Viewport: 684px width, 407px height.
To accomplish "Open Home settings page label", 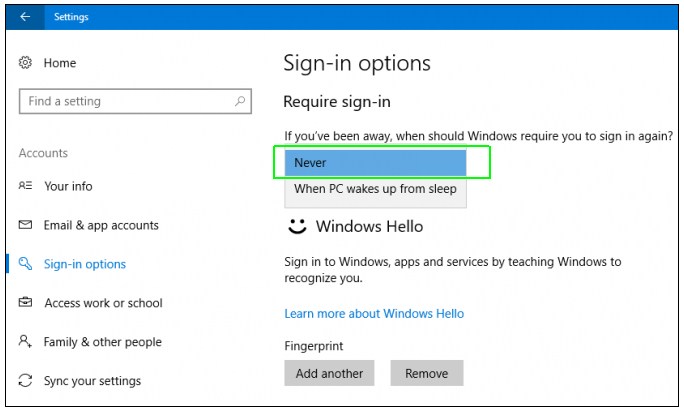I will [x=60, y=63].
